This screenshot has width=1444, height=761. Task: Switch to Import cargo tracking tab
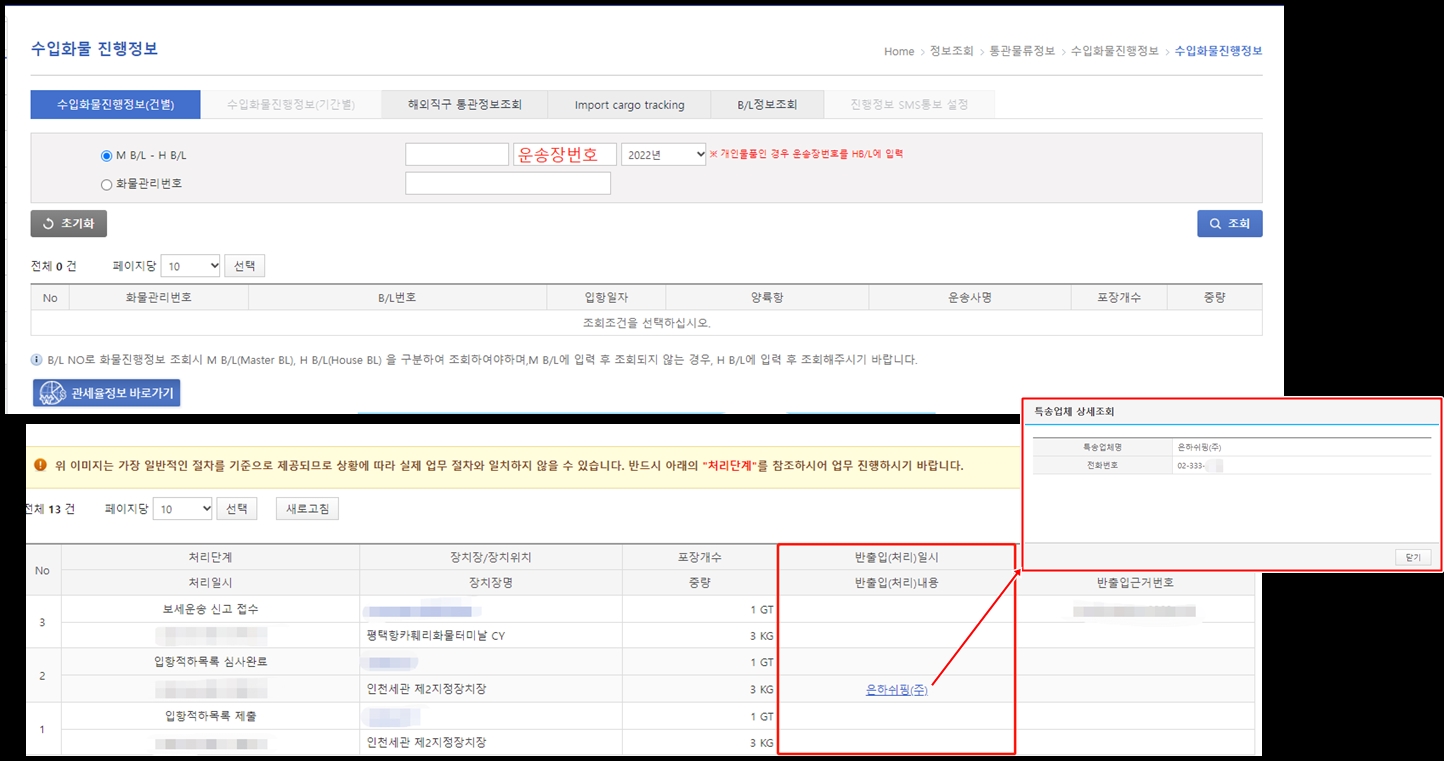630,104
